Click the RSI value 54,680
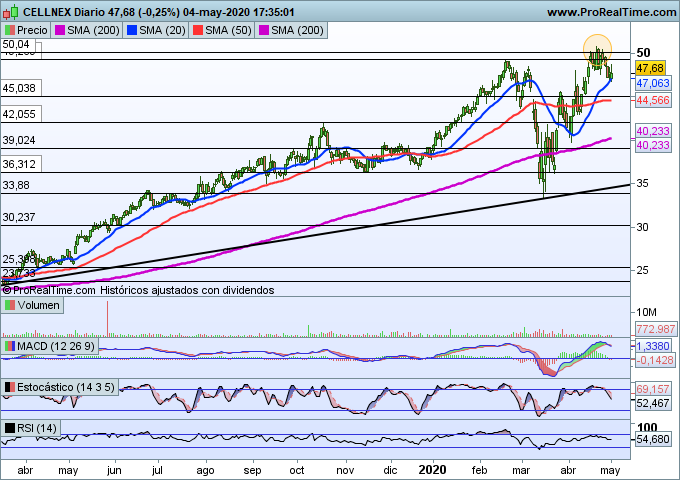 [653, 439]
